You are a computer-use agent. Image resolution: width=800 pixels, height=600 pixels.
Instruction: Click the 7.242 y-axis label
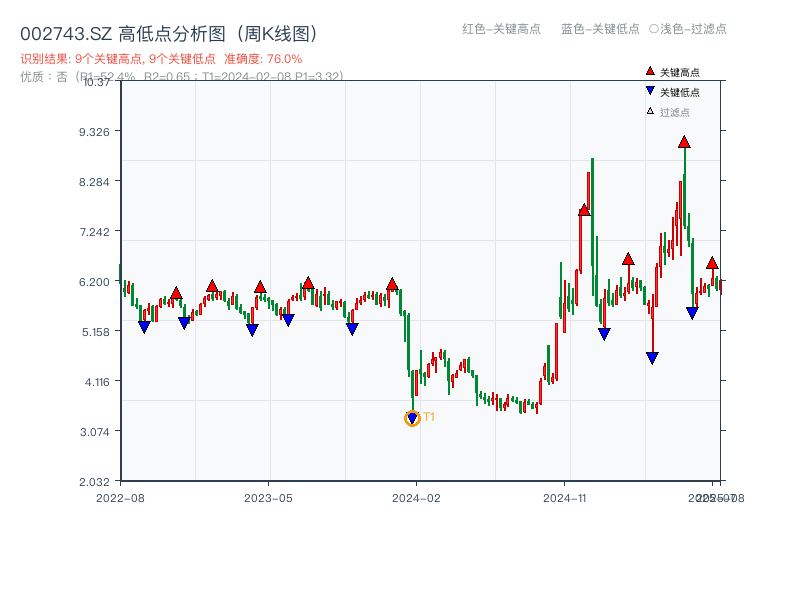(x=94, y=232)
